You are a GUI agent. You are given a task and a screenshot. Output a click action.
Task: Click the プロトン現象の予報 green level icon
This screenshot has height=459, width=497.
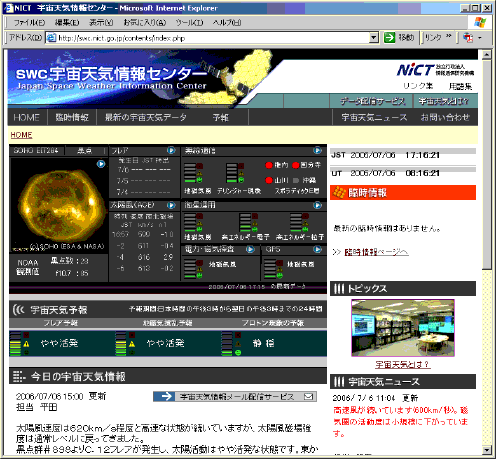(238, 353)
